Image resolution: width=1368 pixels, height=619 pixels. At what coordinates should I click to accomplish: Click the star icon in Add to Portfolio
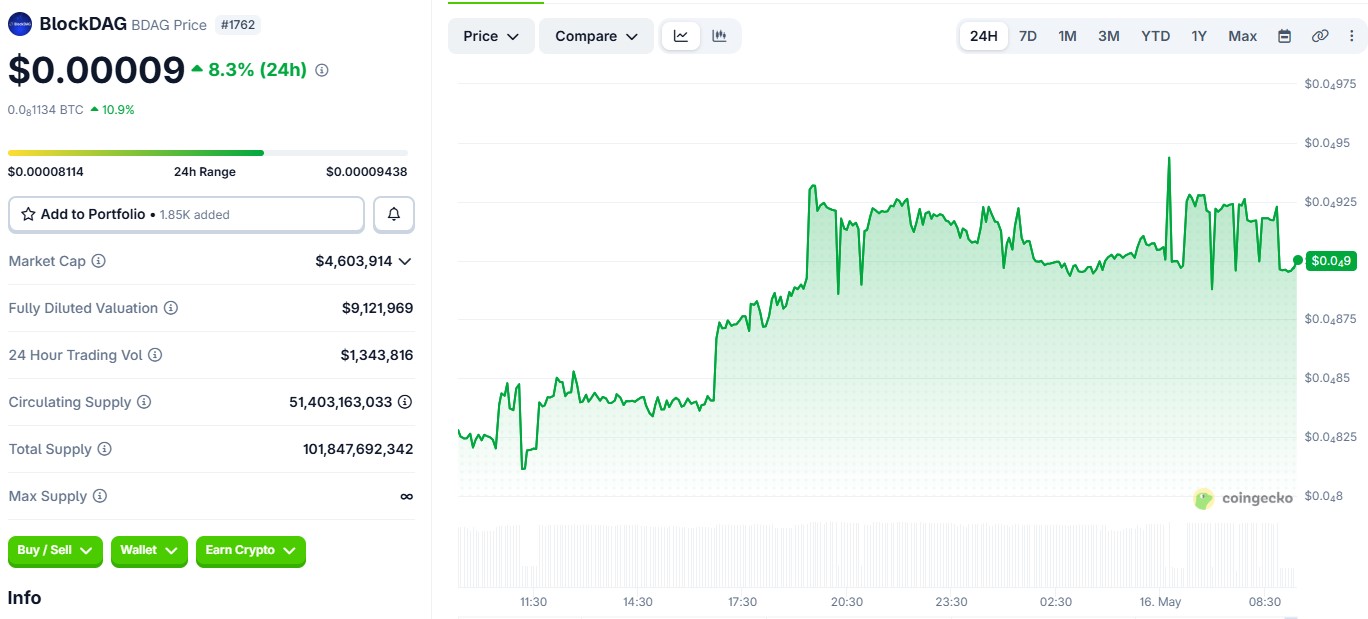click(x=28, y=214)
